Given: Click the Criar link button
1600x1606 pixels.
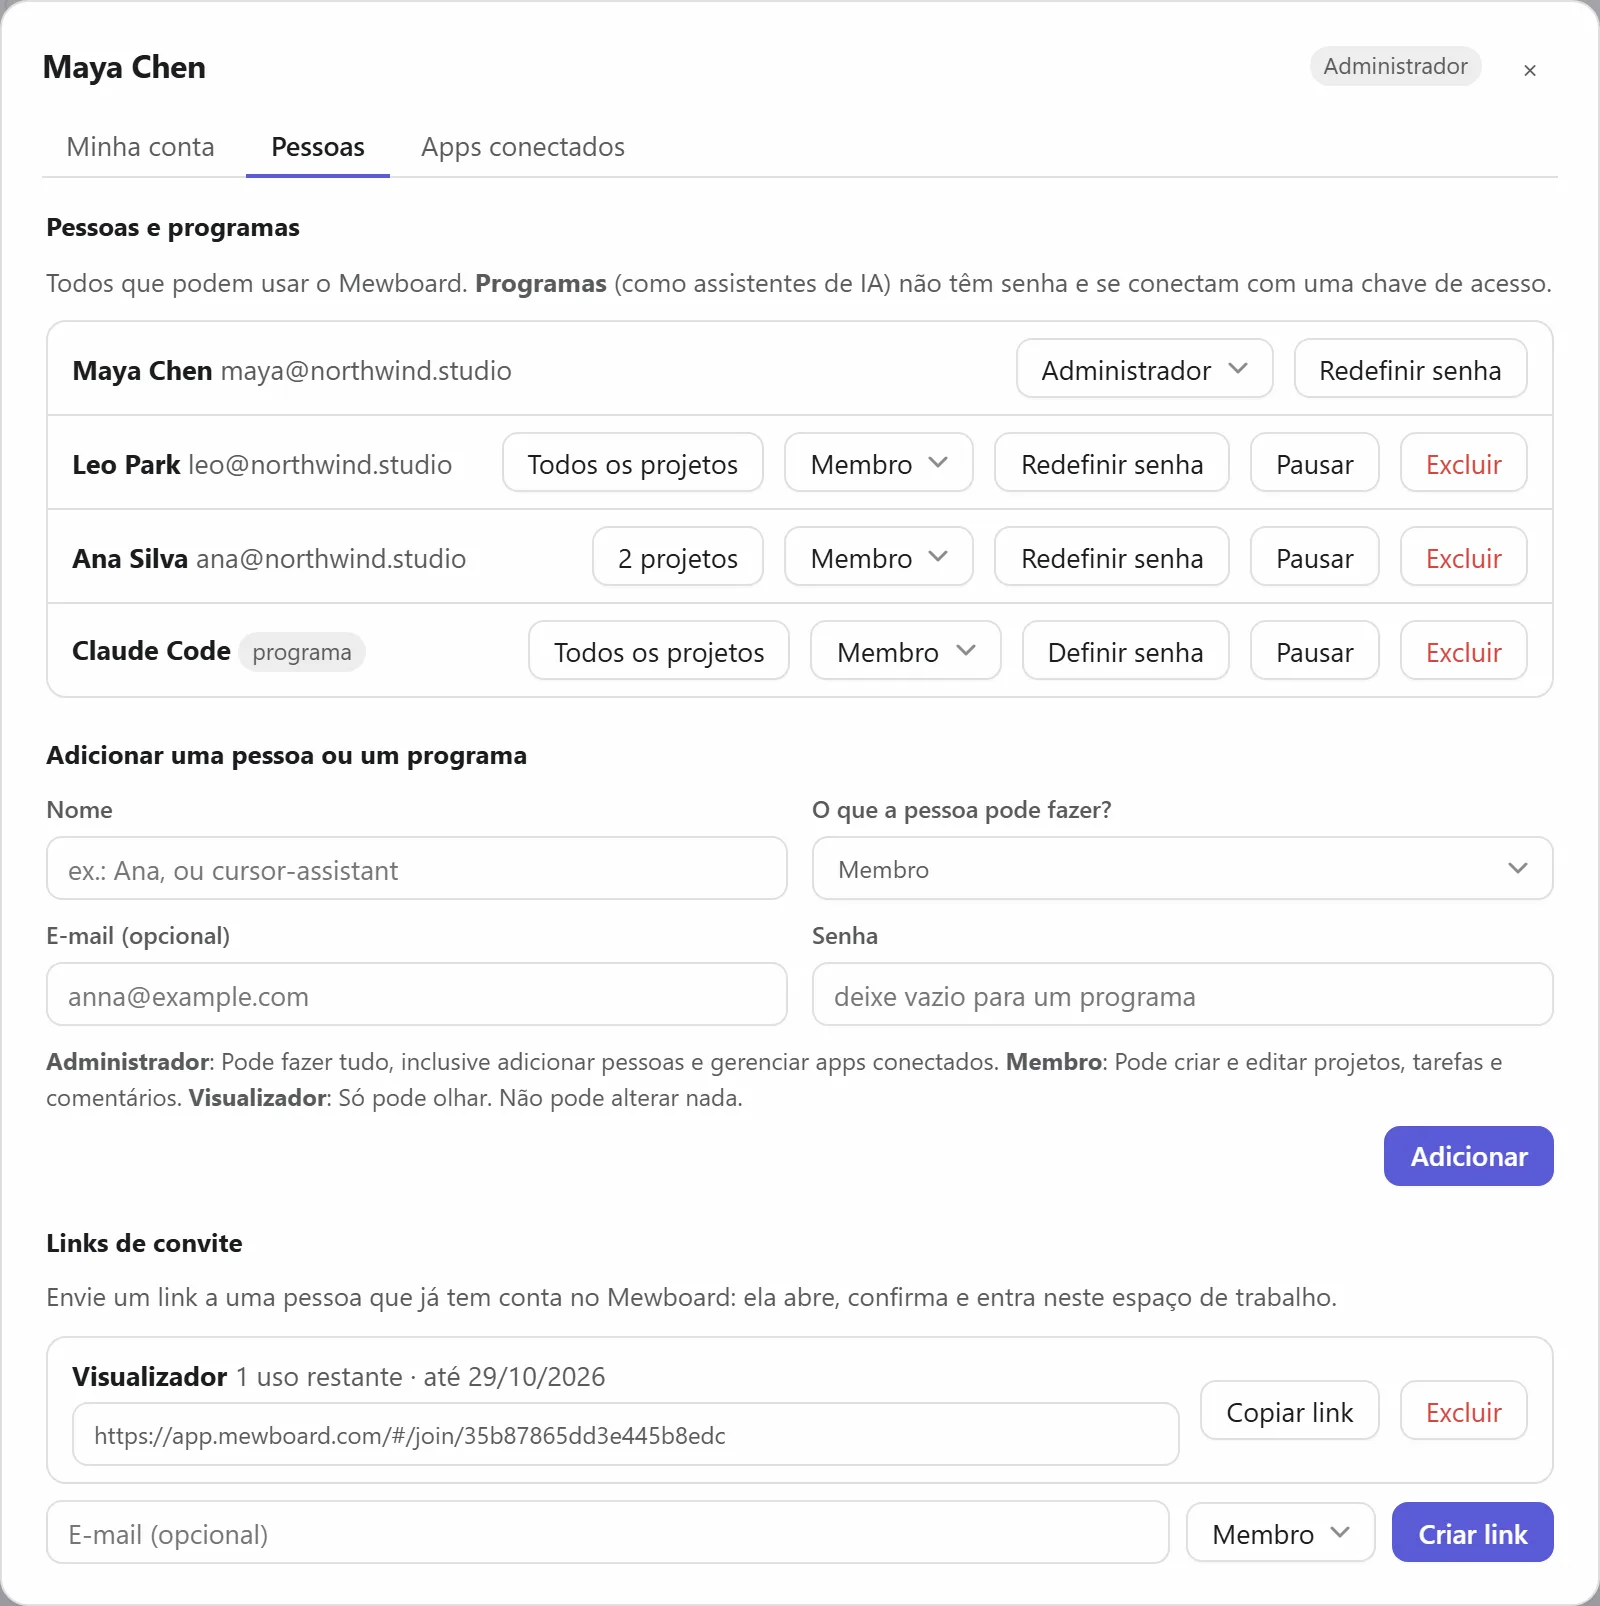Looking at the screenshot, I should coord(1472,1532).
